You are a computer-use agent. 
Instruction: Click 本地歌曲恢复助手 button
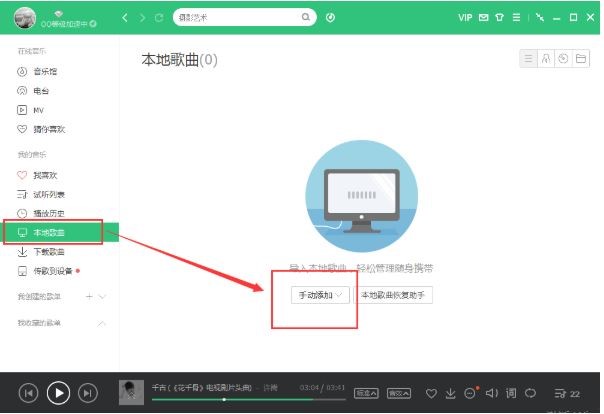393,295
